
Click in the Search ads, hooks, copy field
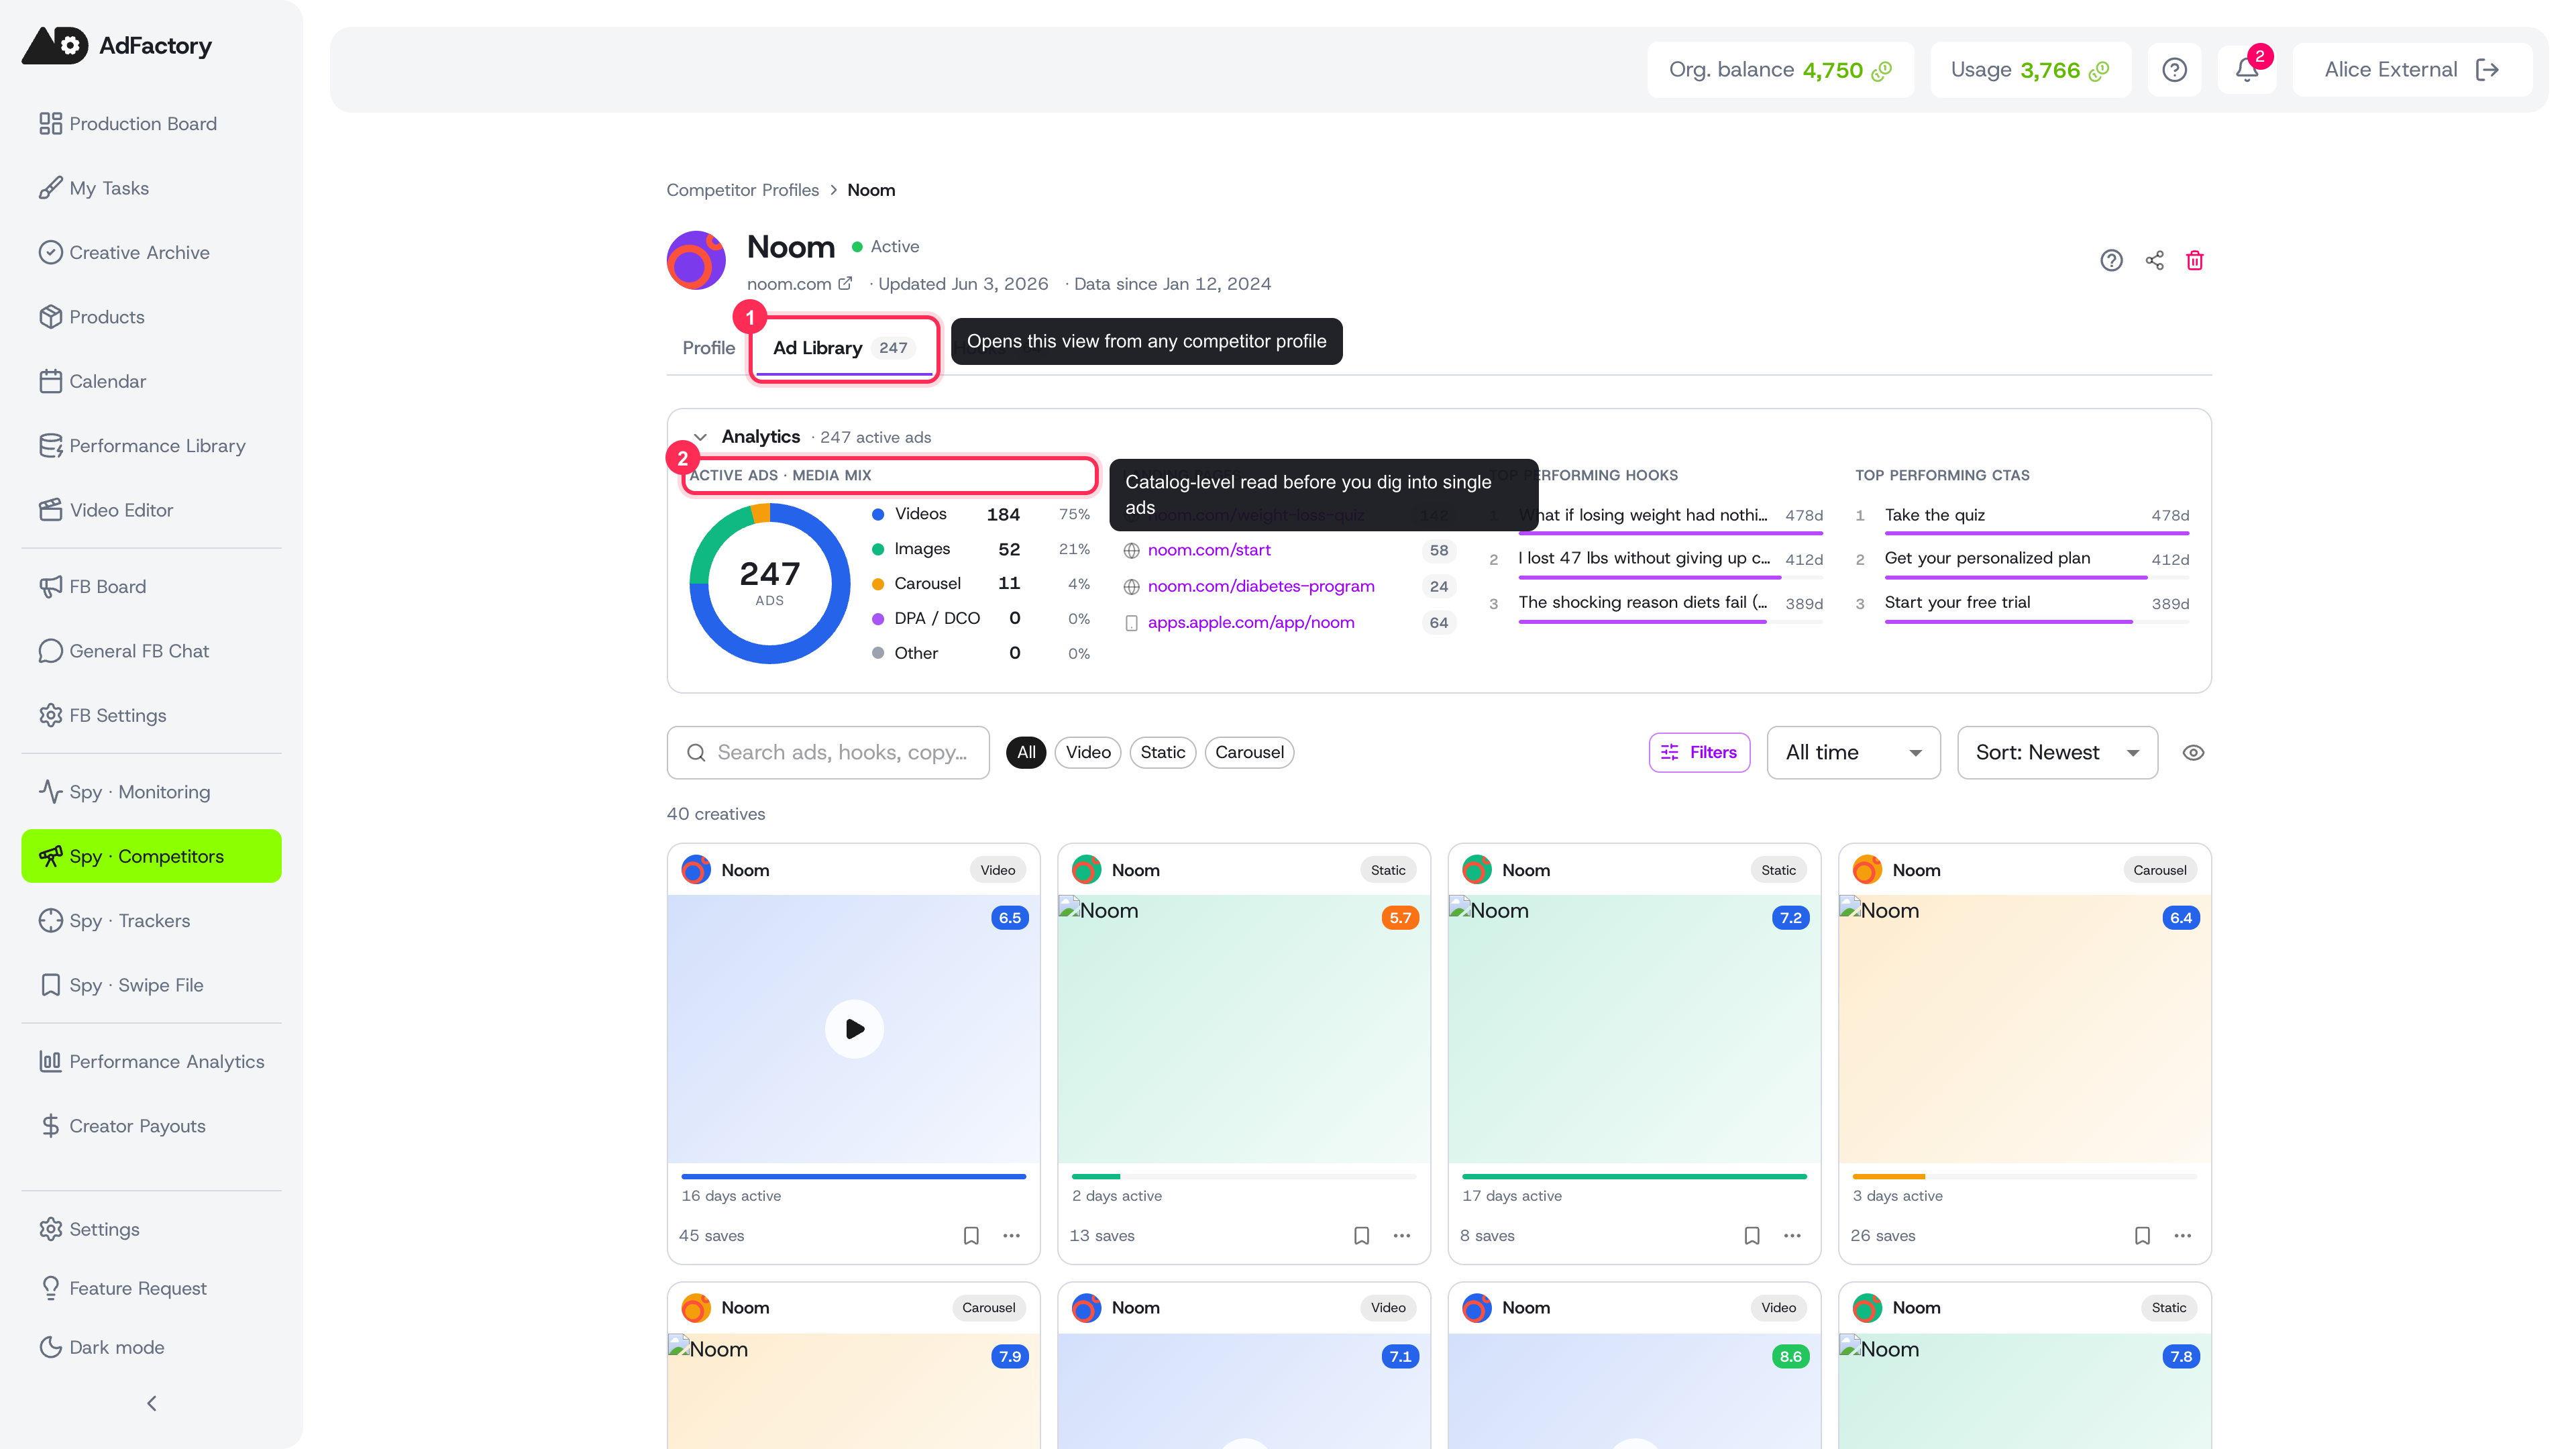(827, 753)
